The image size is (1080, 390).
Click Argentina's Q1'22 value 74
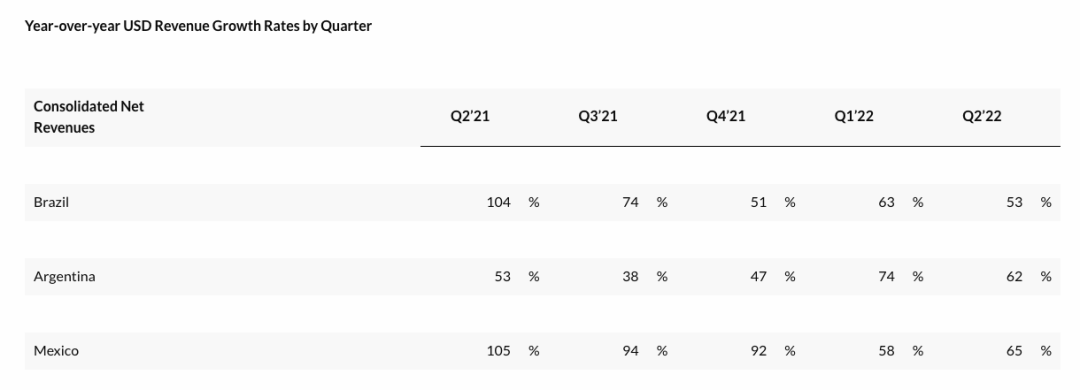(x=886, y=277)
